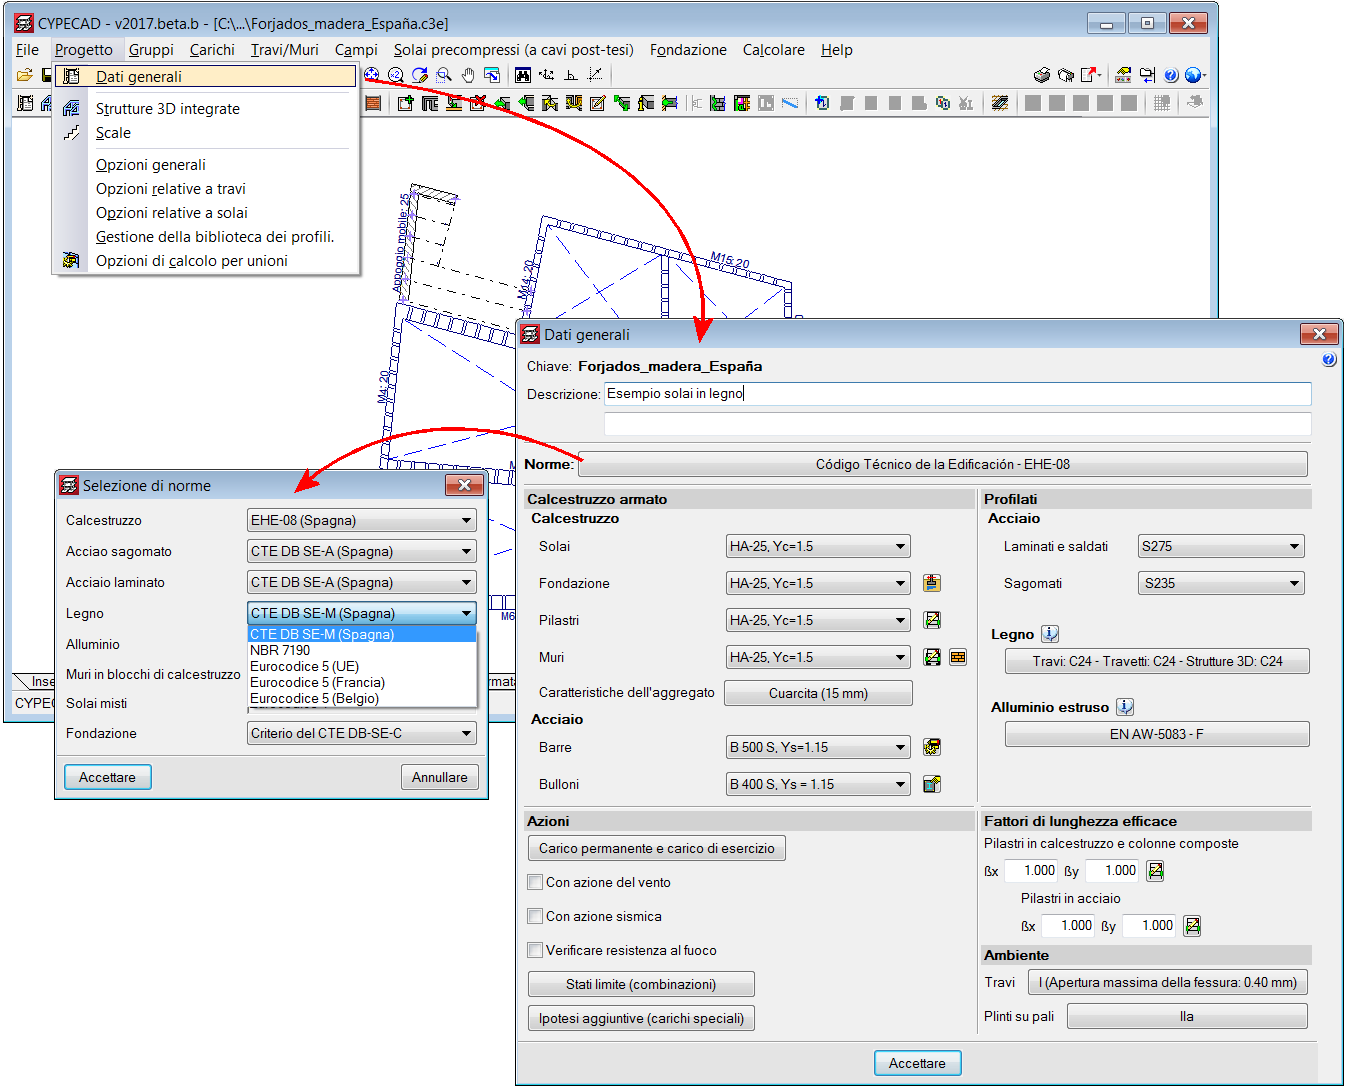Image resolution: width=1350 pixels, height=1086 pixels.
Task: Click Dati generali menu entry icon
Action: [x=72, y=76]
